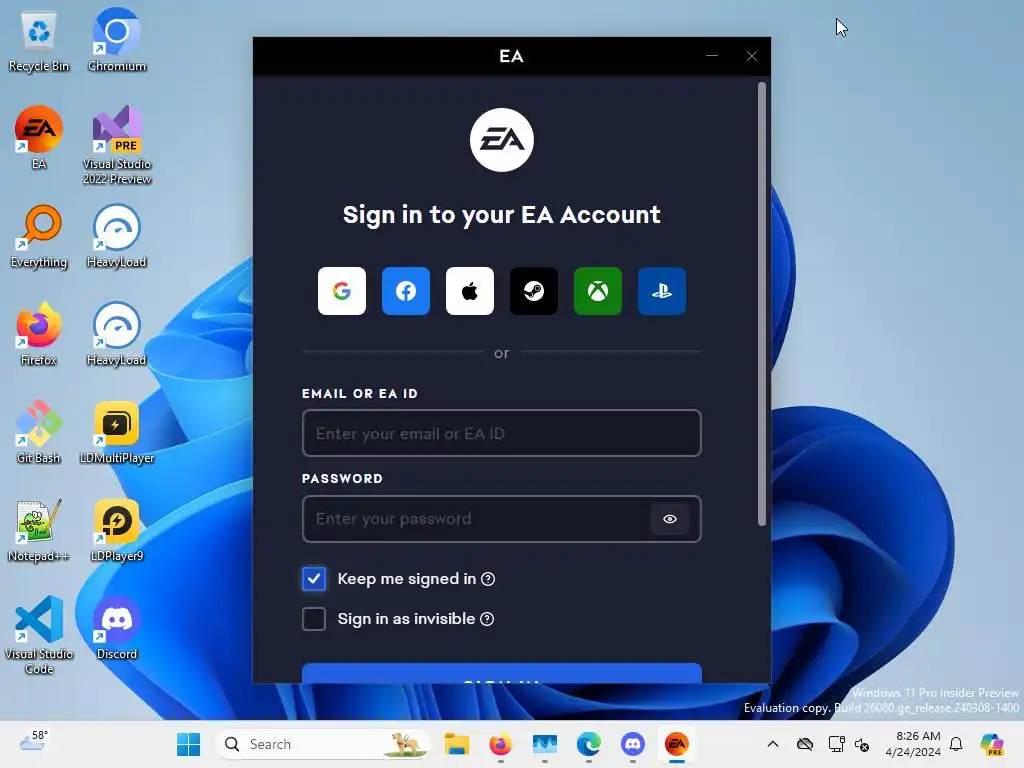Screen dimensions: 1024x768
Task: Select Visual Studio Code desktop shortcut
Action: 39,635
